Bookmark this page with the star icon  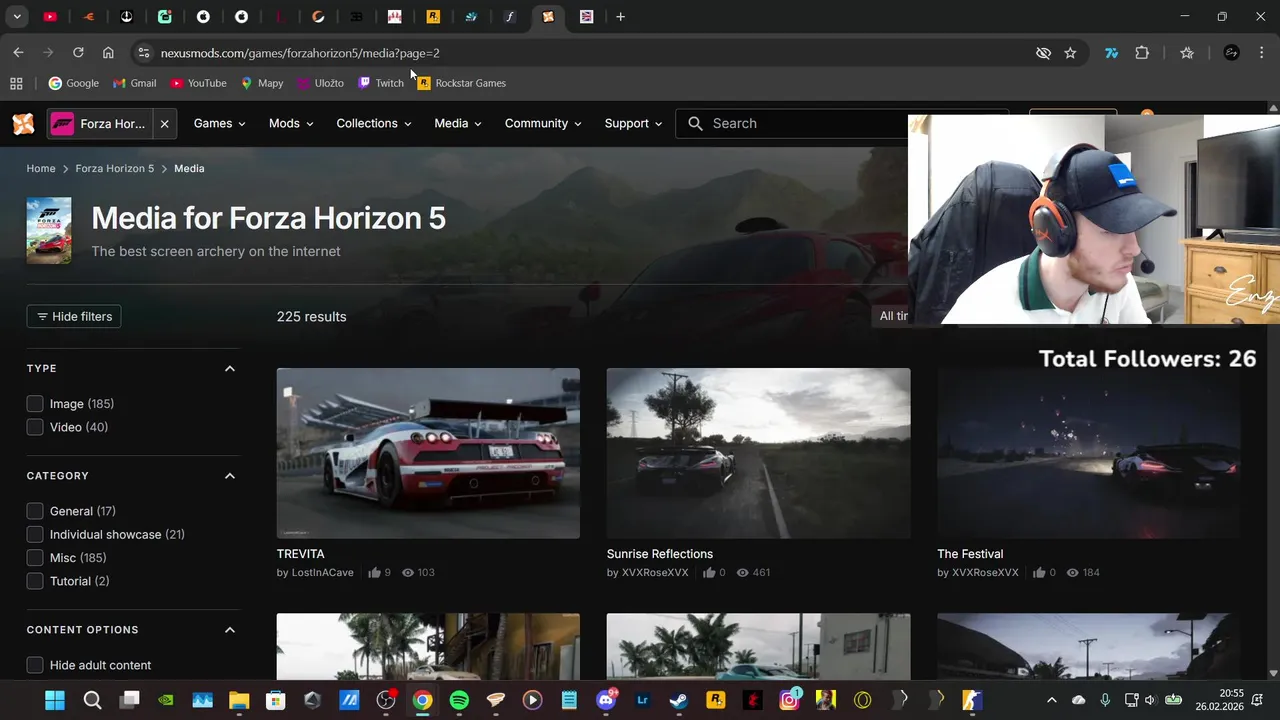pyautogui.click(x=1070, y=53)
